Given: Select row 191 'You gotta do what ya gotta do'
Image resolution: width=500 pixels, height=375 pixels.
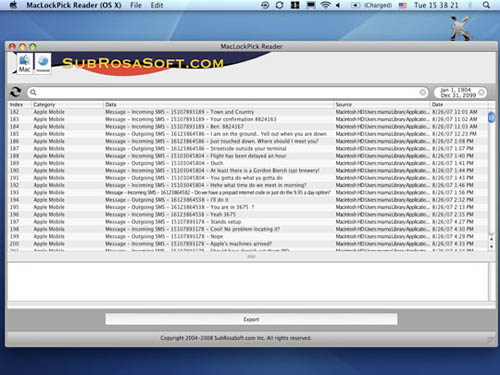Looking at the screenshot, I should (248, 178).
